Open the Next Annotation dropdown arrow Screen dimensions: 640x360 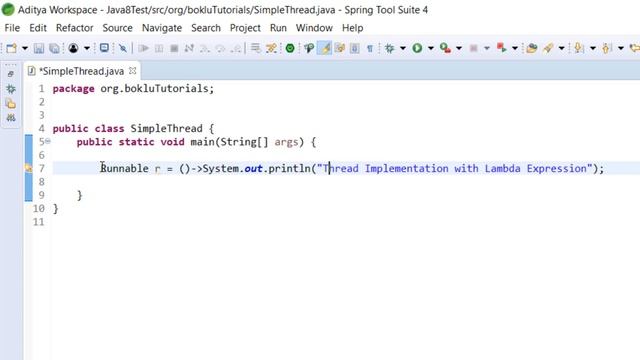pyautogui.click(x=593, y=49)
